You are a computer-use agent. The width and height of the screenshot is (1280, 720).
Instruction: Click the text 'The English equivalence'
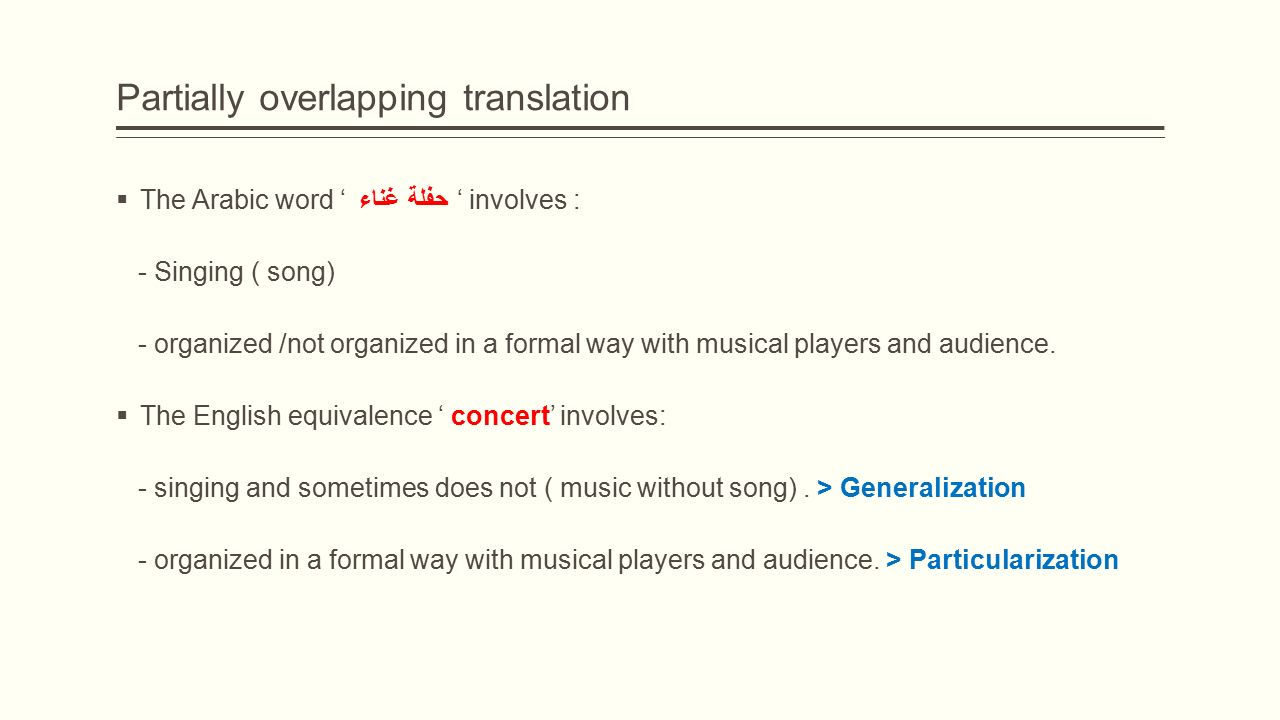(285, 416)
